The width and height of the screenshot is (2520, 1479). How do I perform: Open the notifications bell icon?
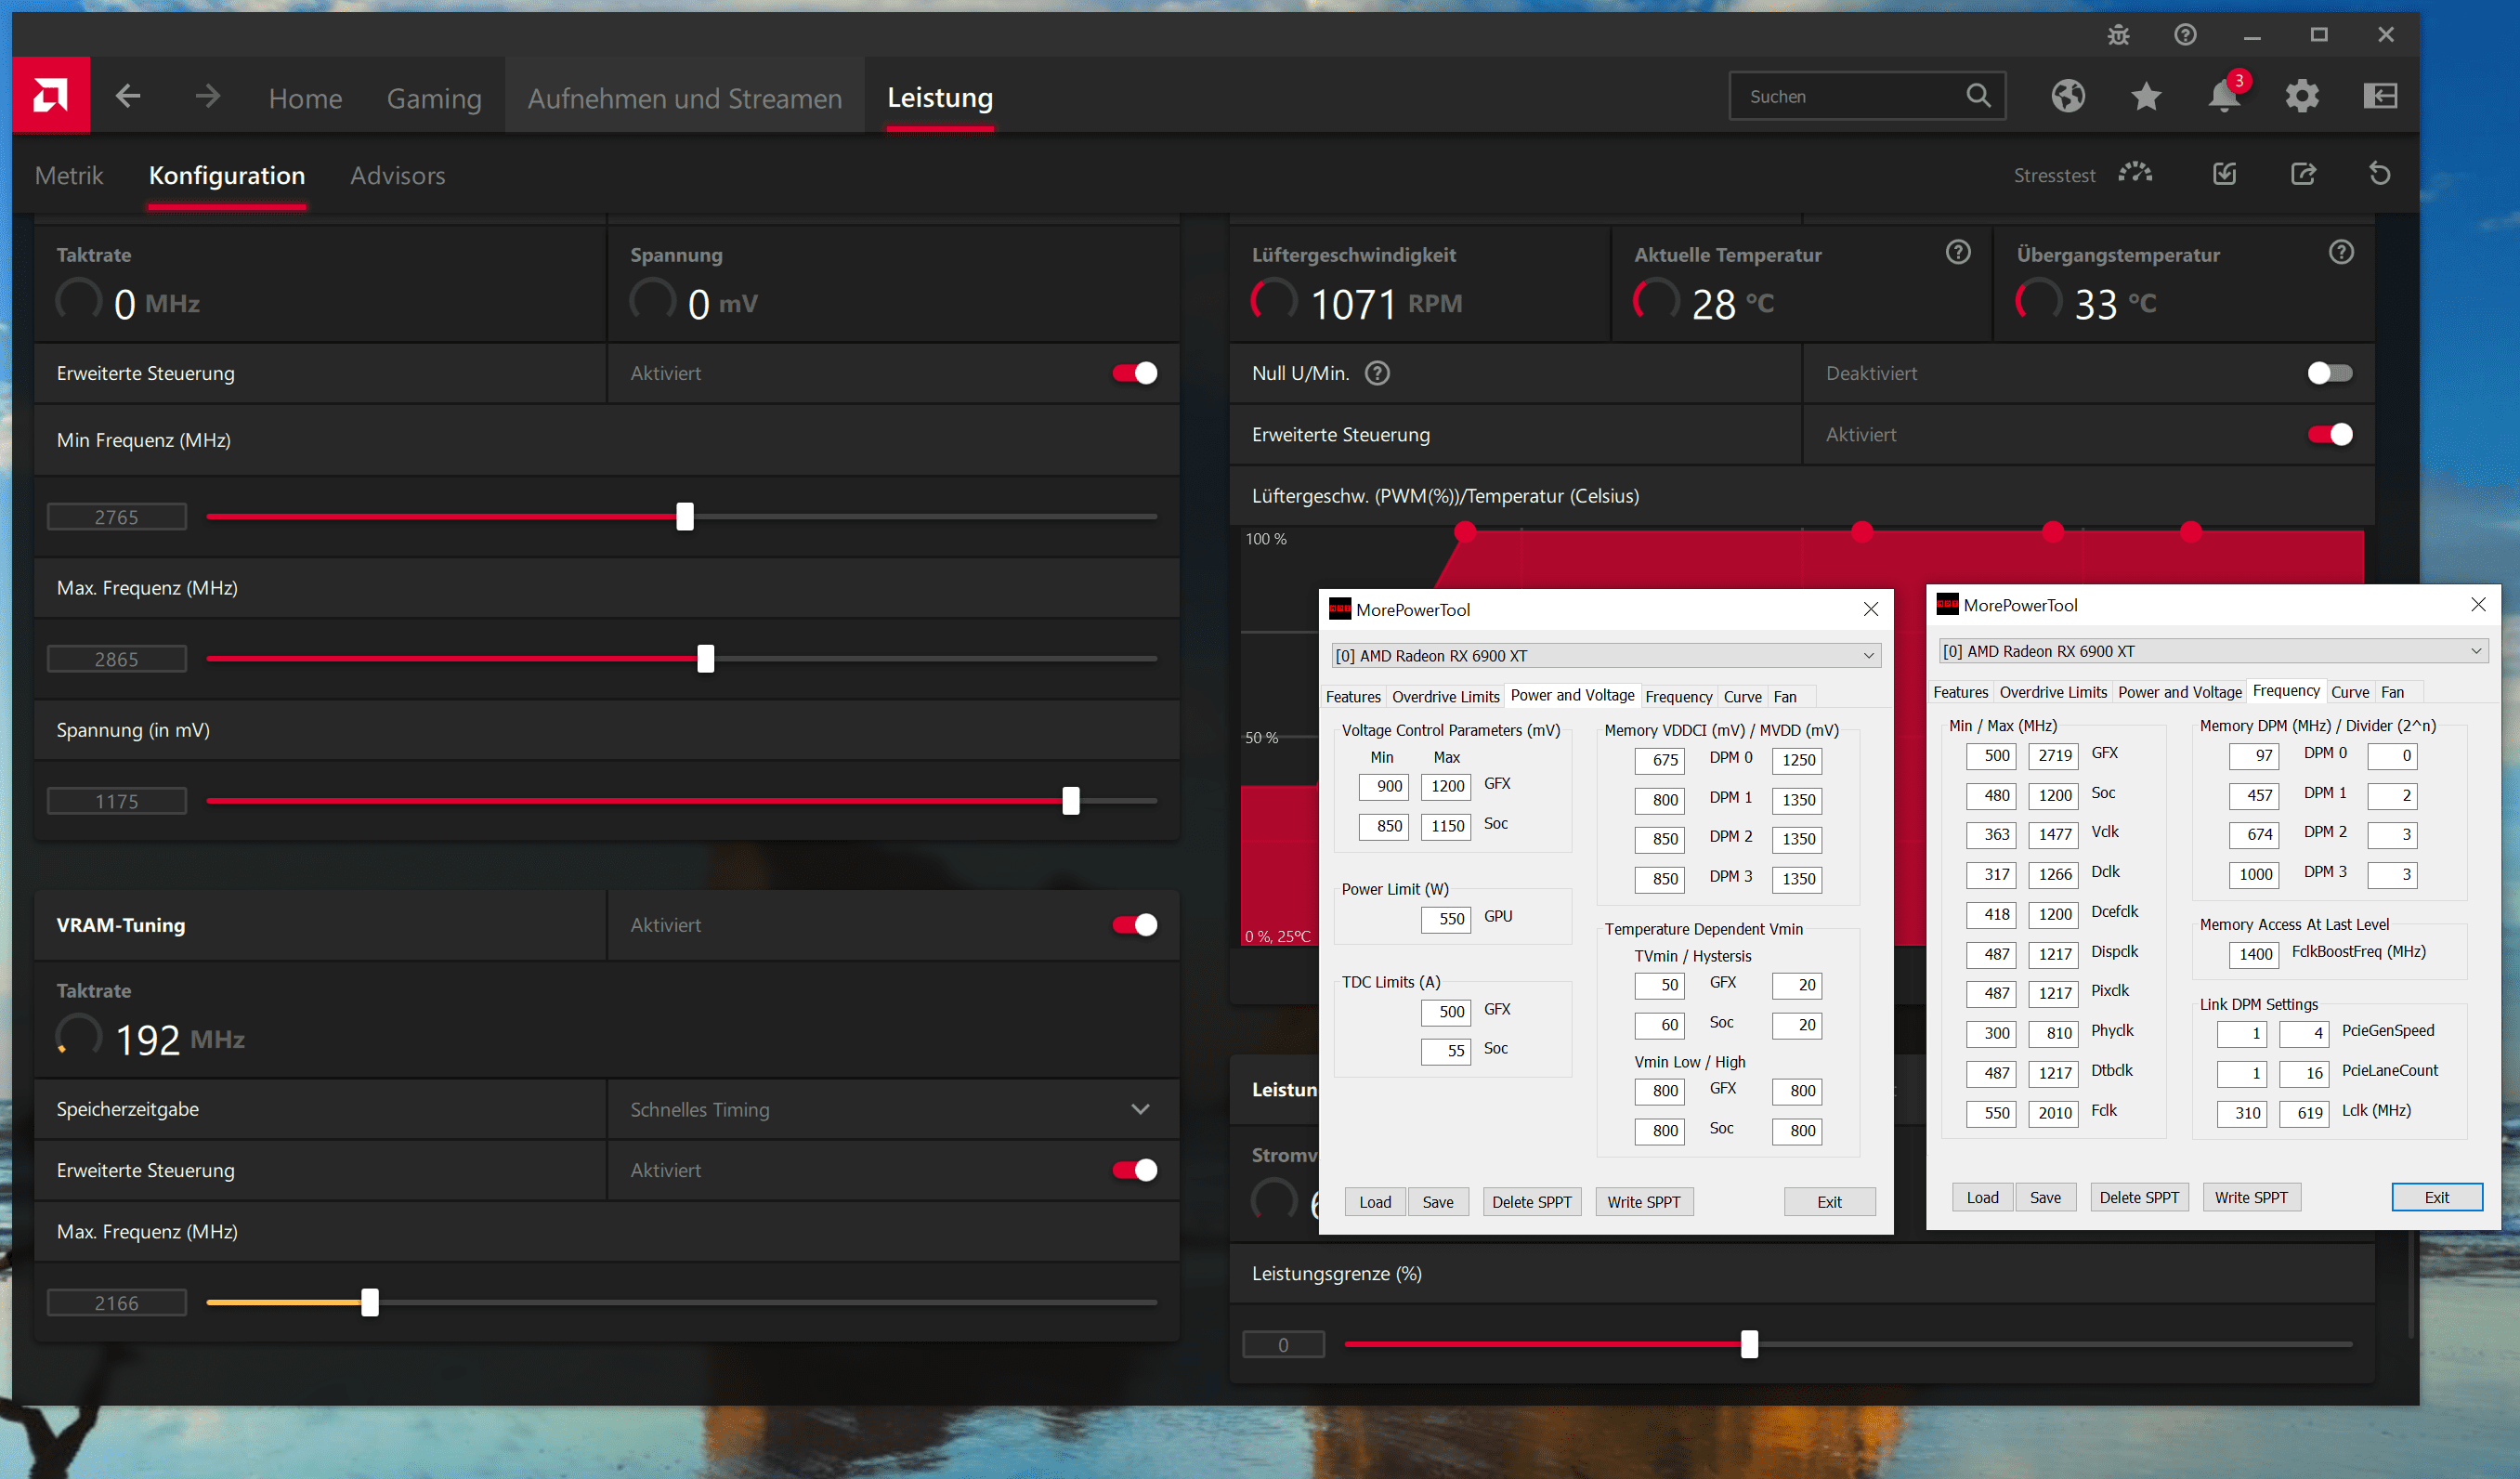pos(2223,96)
